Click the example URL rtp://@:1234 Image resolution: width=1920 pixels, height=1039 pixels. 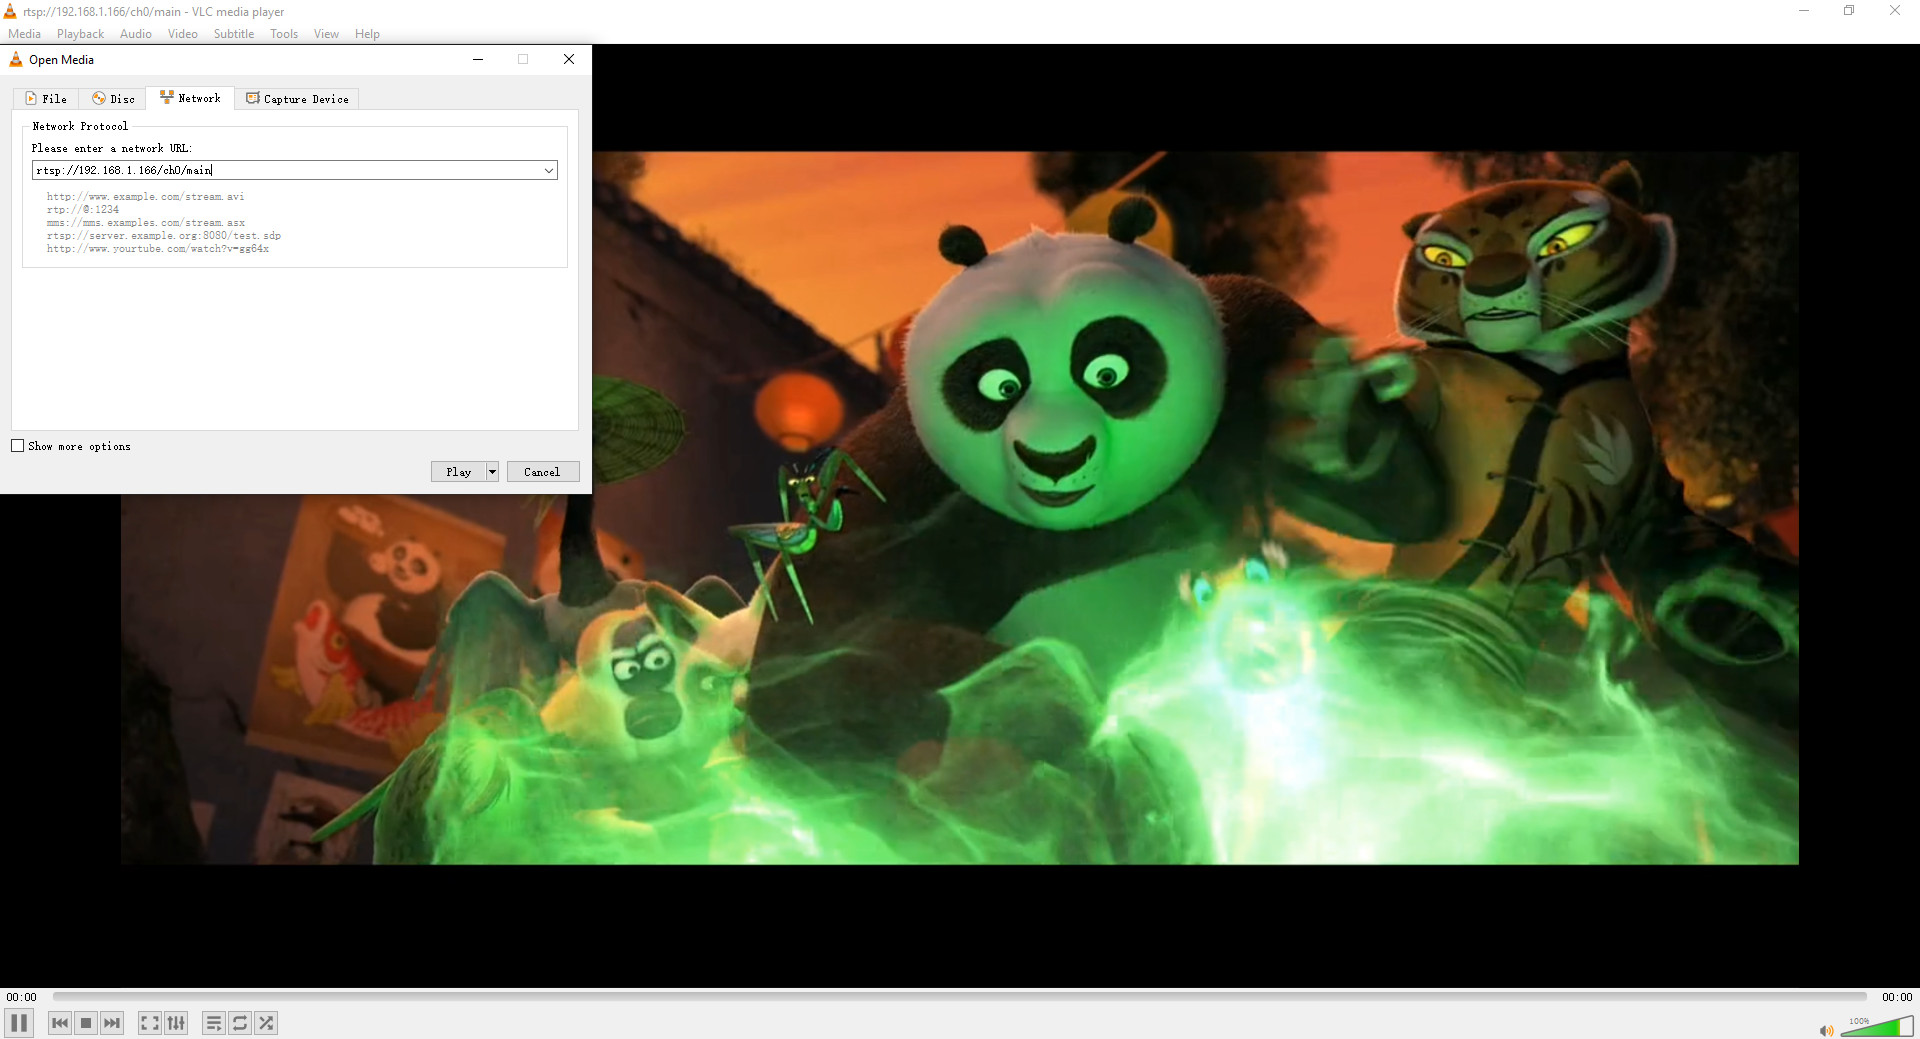click(83, 210)
